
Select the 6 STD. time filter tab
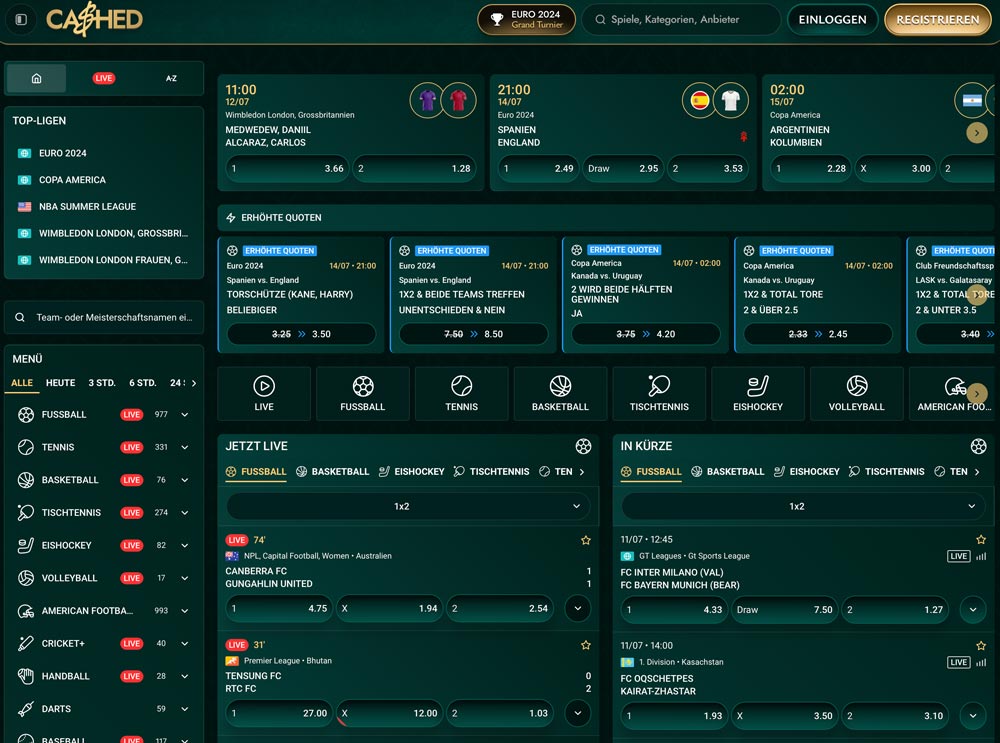click(142, 383)
